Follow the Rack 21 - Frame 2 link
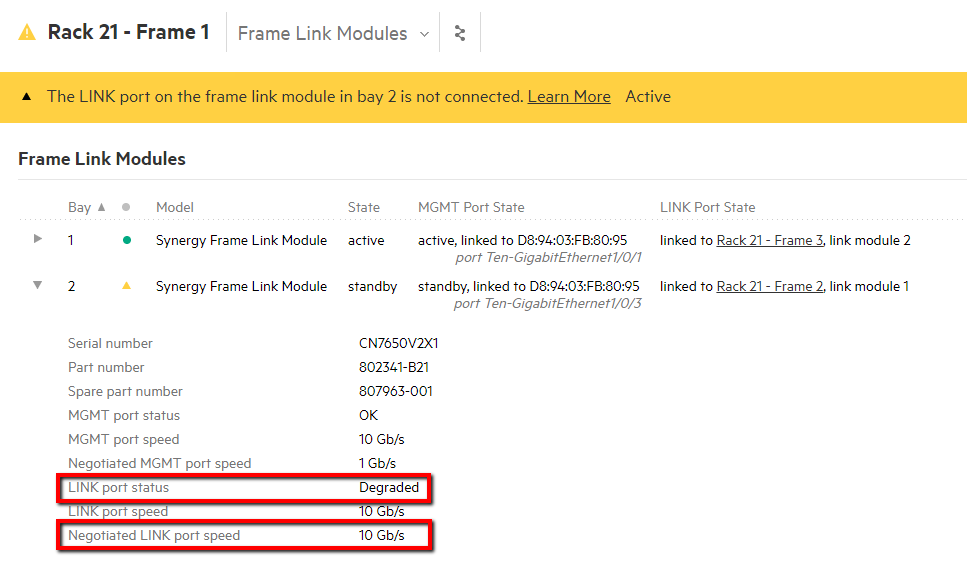This screenshot has width=967, height=571. (x=769, y=286)
